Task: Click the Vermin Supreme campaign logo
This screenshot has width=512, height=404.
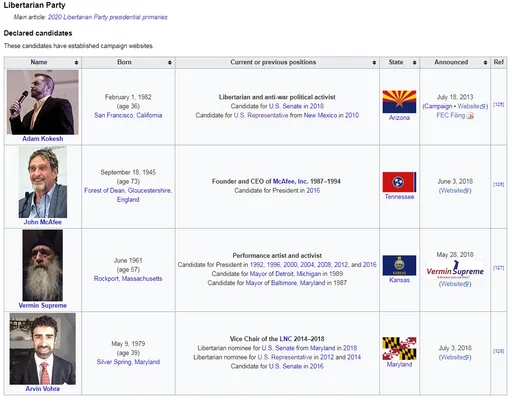Action: 455,270
